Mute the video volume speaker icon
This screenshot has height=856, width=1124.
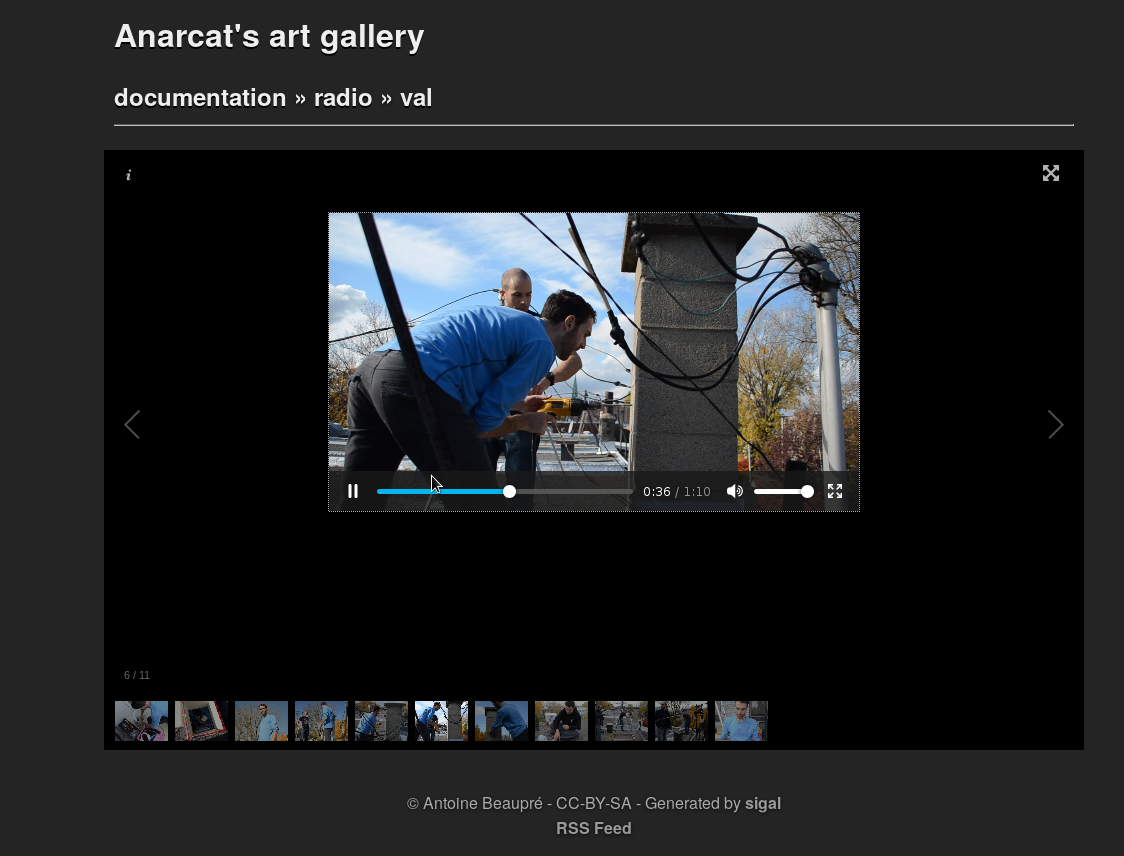[x=735, y=491]
